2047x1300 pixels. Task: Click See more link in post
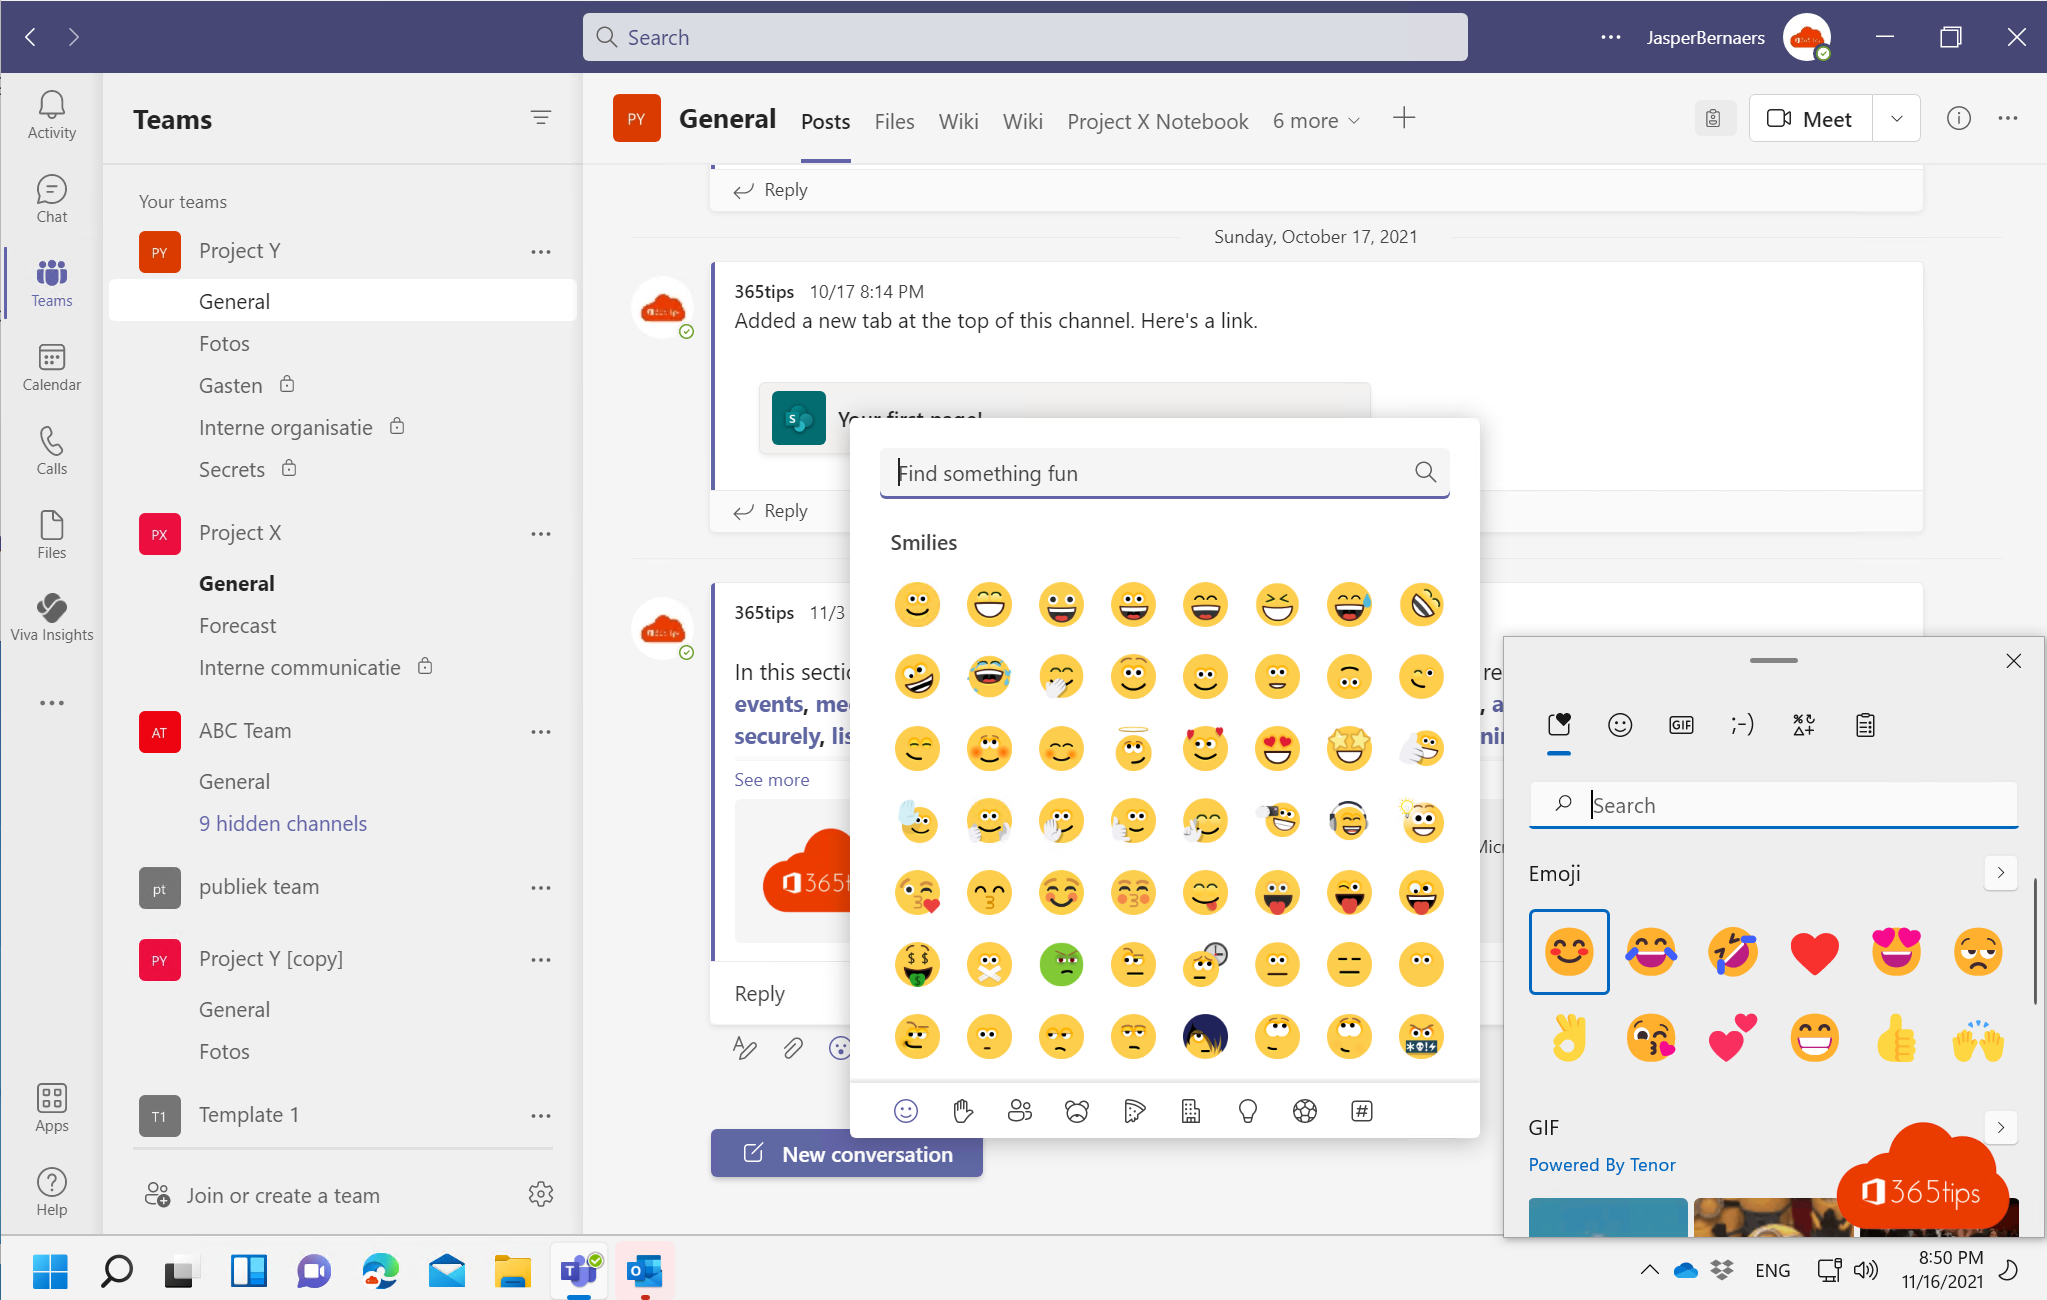pos(771,780)
